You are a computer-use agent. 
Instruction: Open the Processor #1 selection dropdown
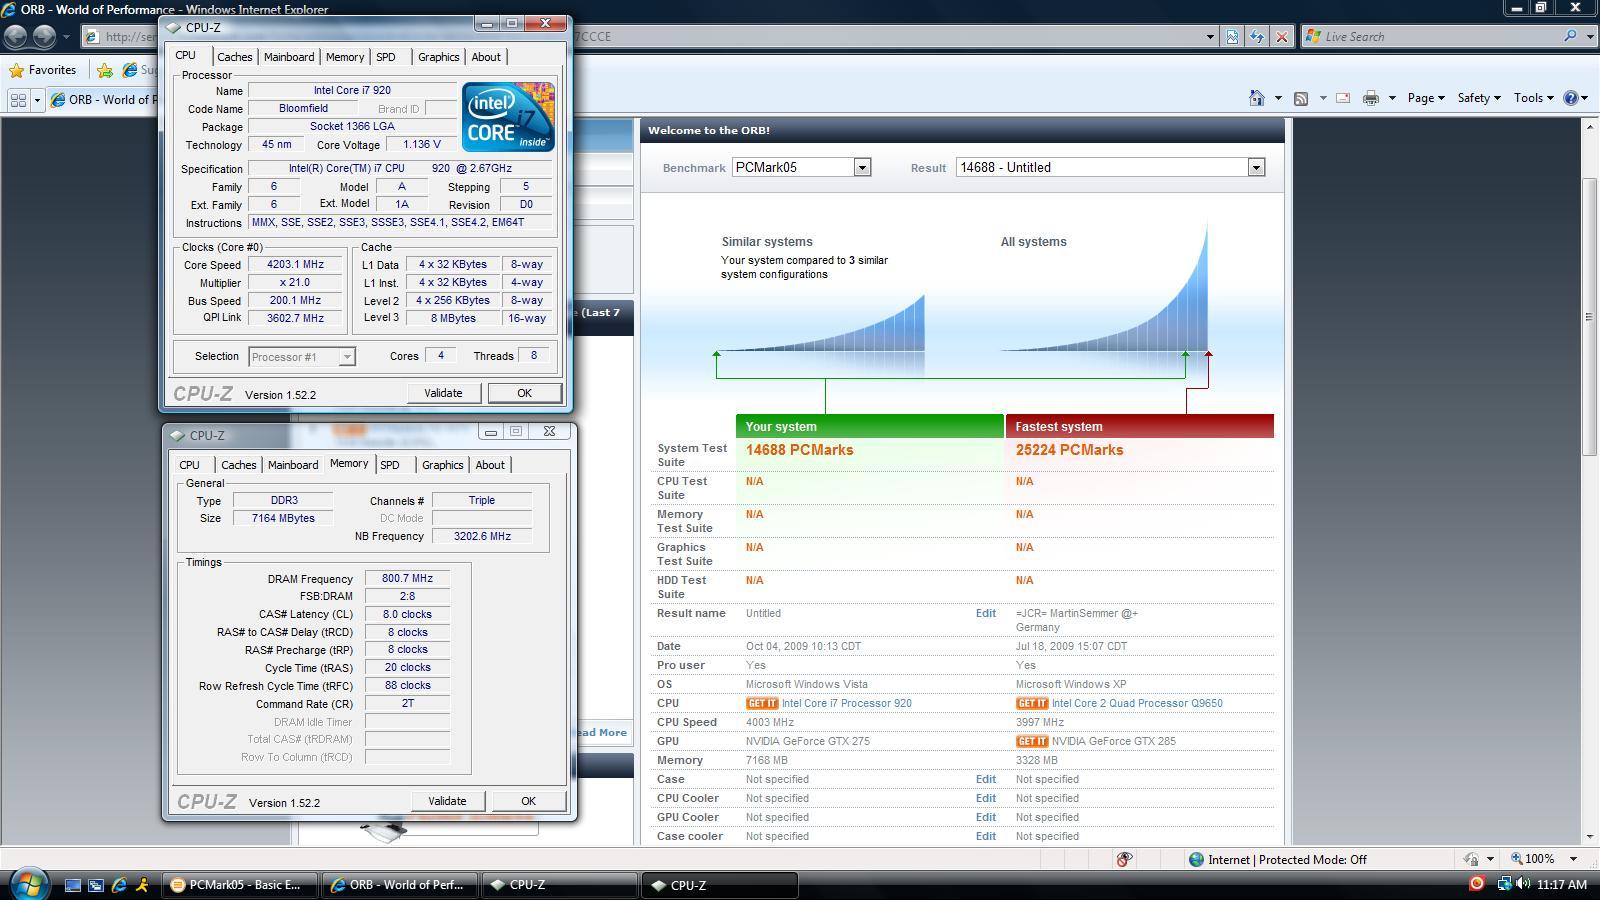click(x=347, y=357)
